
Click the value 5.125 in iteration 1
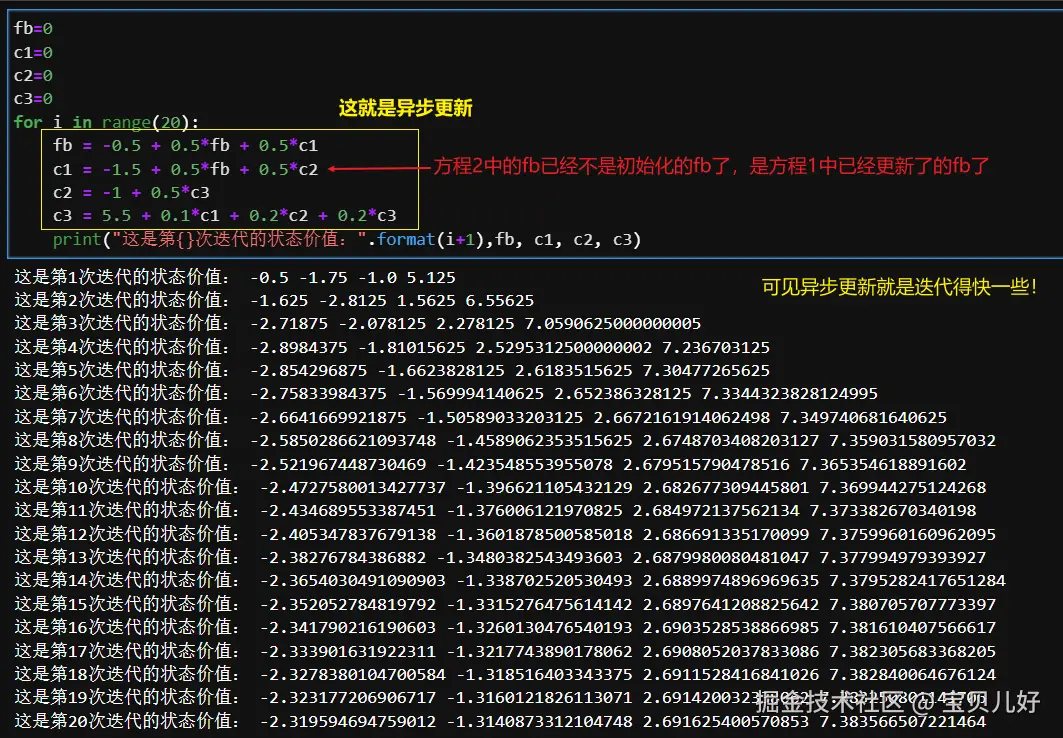(x=431, y=278)
